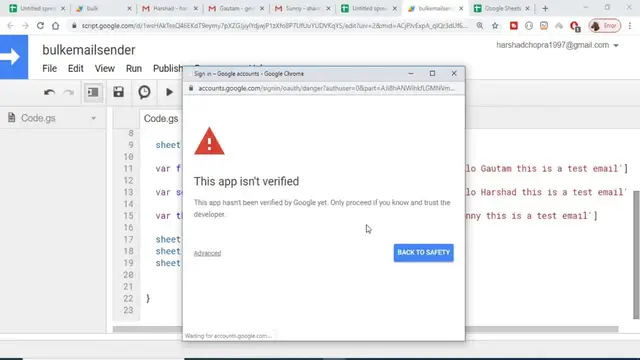Click the Apps Script blue arrow logo
Screen dimensions: 640x360
point(14,57)
